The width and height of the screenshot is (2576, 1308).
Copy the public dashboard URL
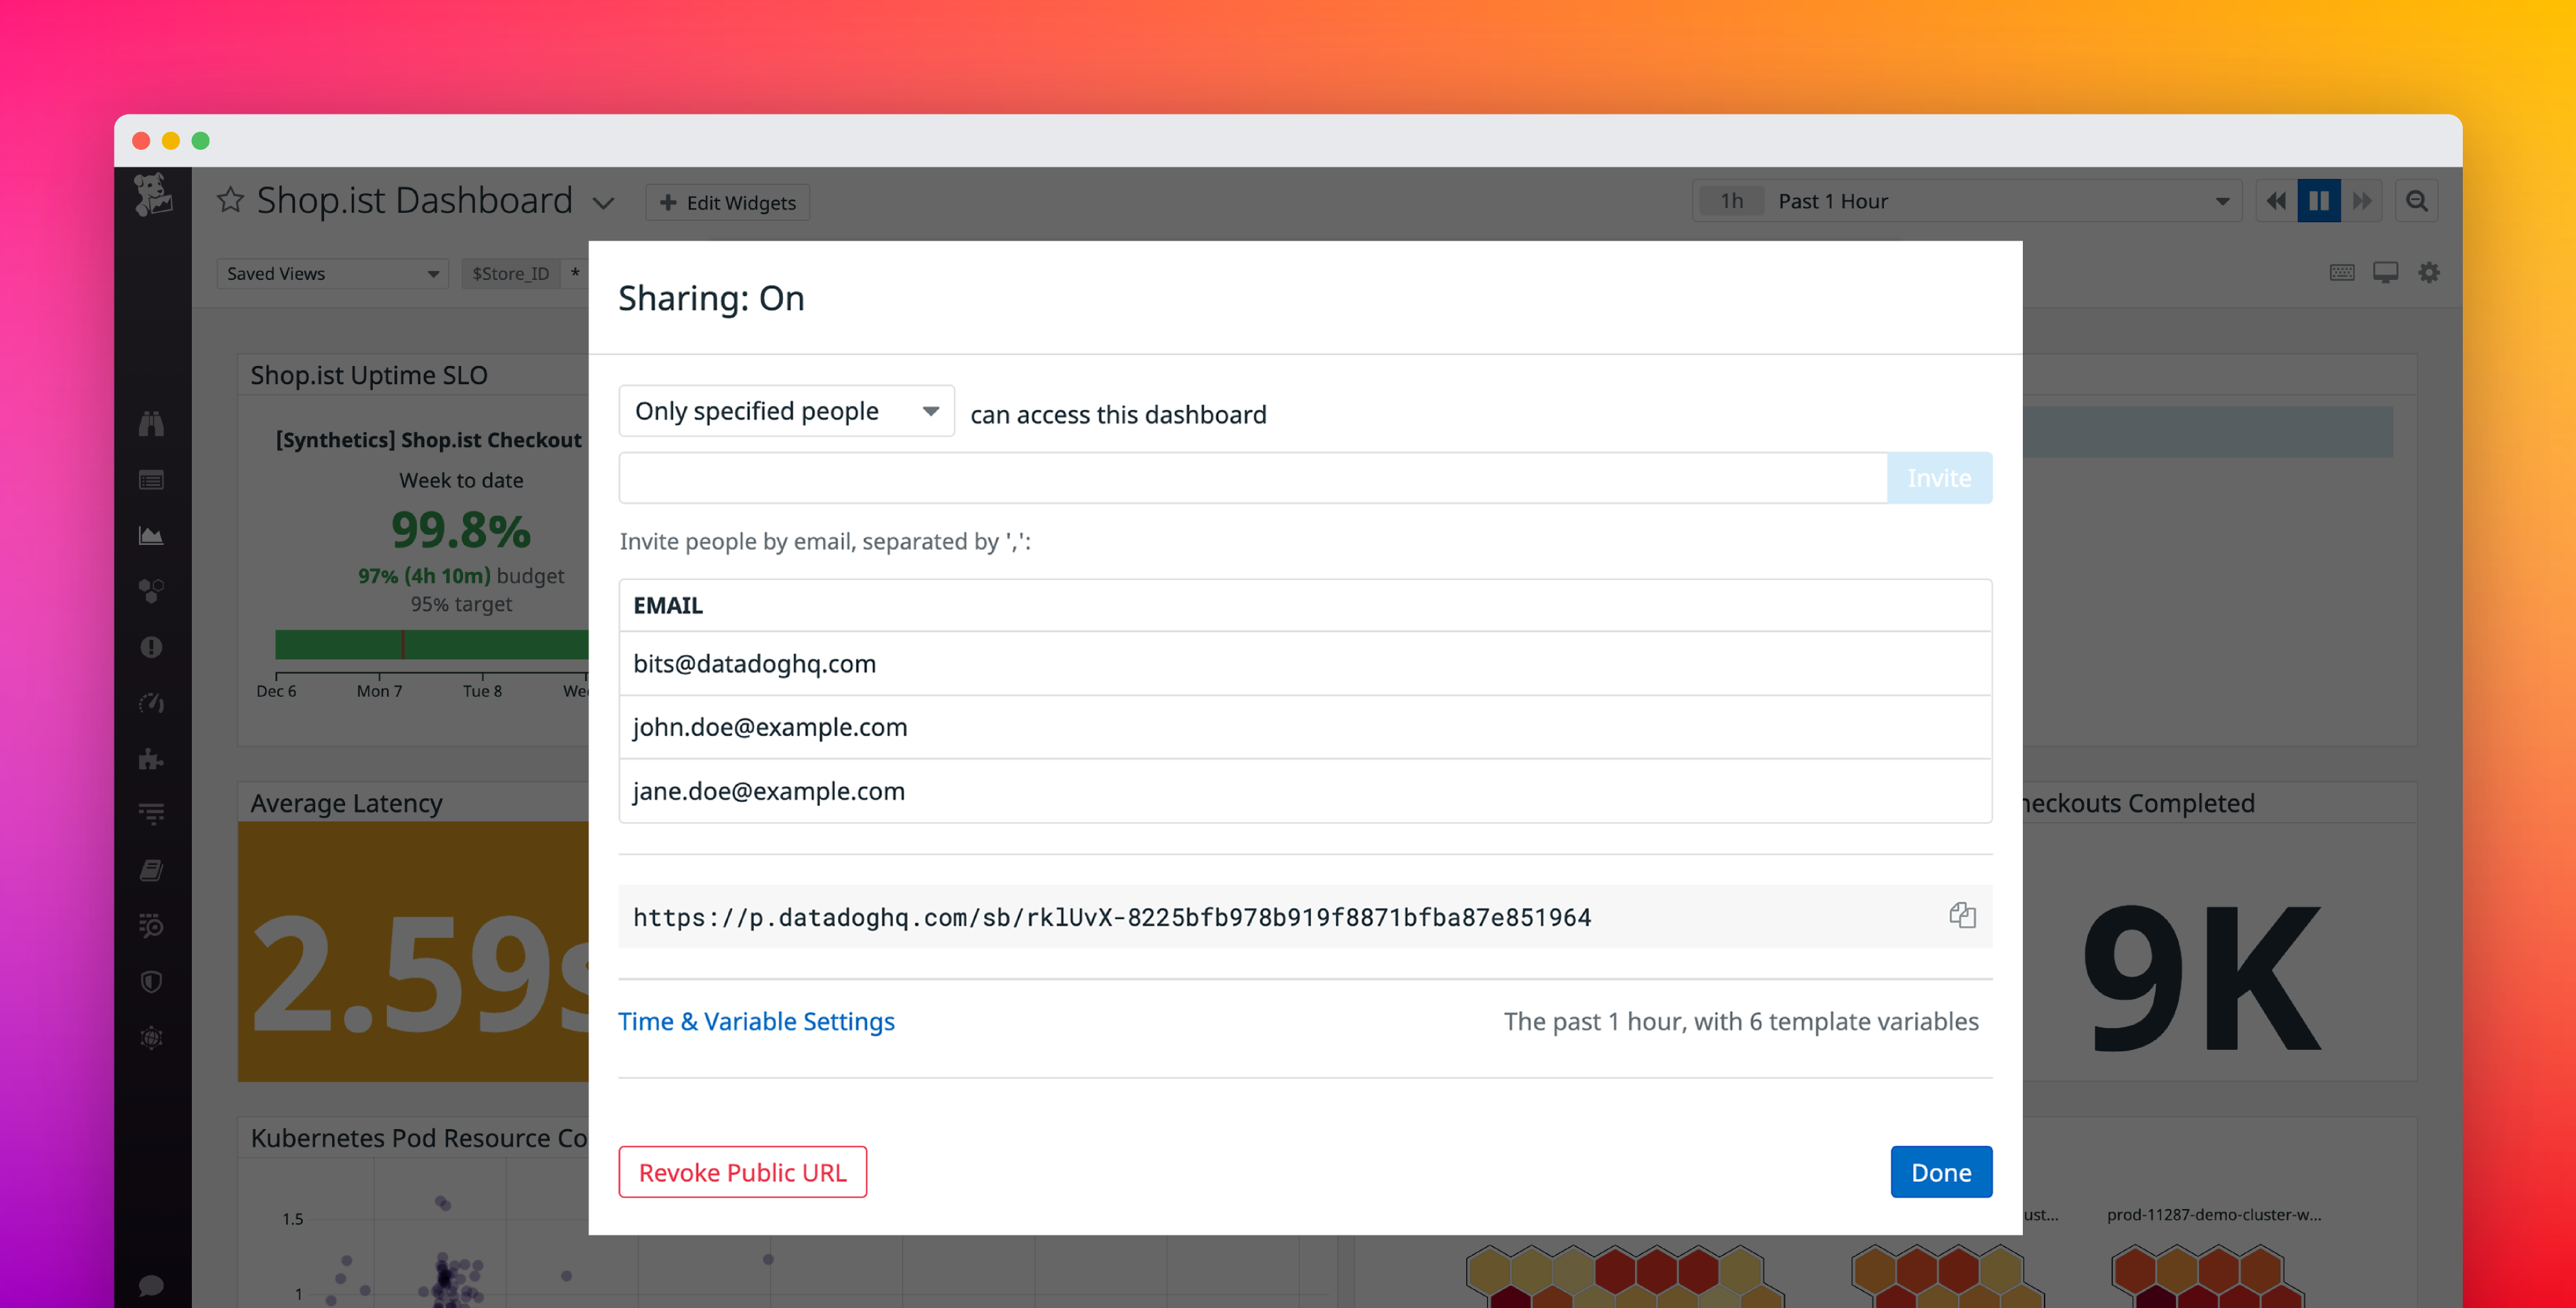(x=1962, y=916)
